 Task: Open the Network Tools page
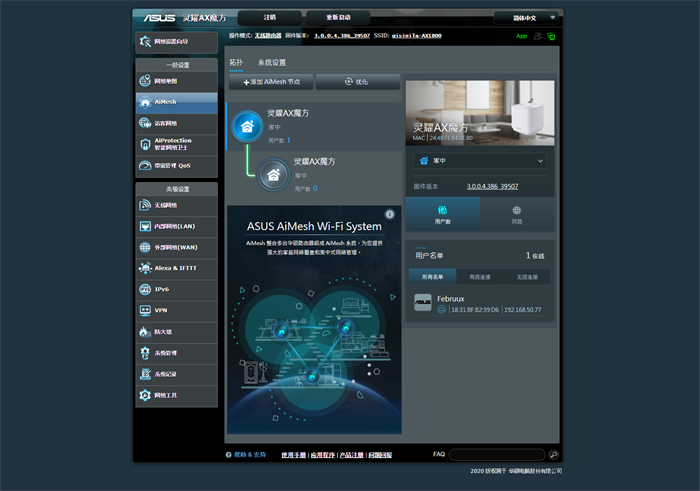point(176,395)
